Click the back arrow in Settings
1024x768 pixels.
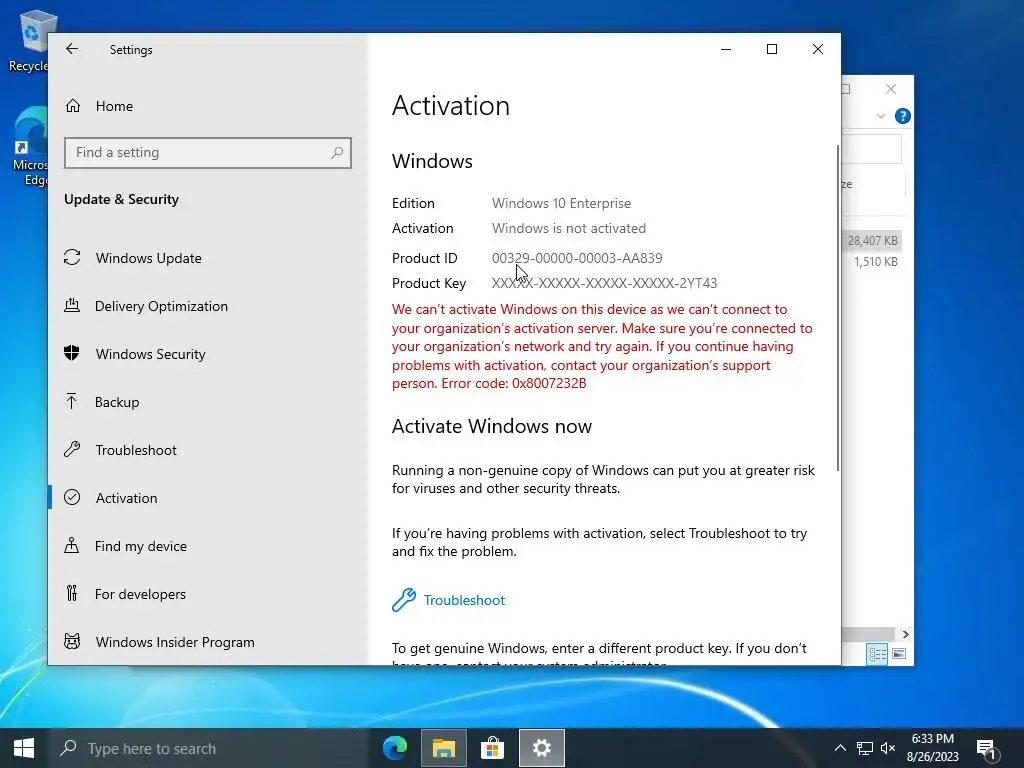pyautogui.click(x=72, y=49)
